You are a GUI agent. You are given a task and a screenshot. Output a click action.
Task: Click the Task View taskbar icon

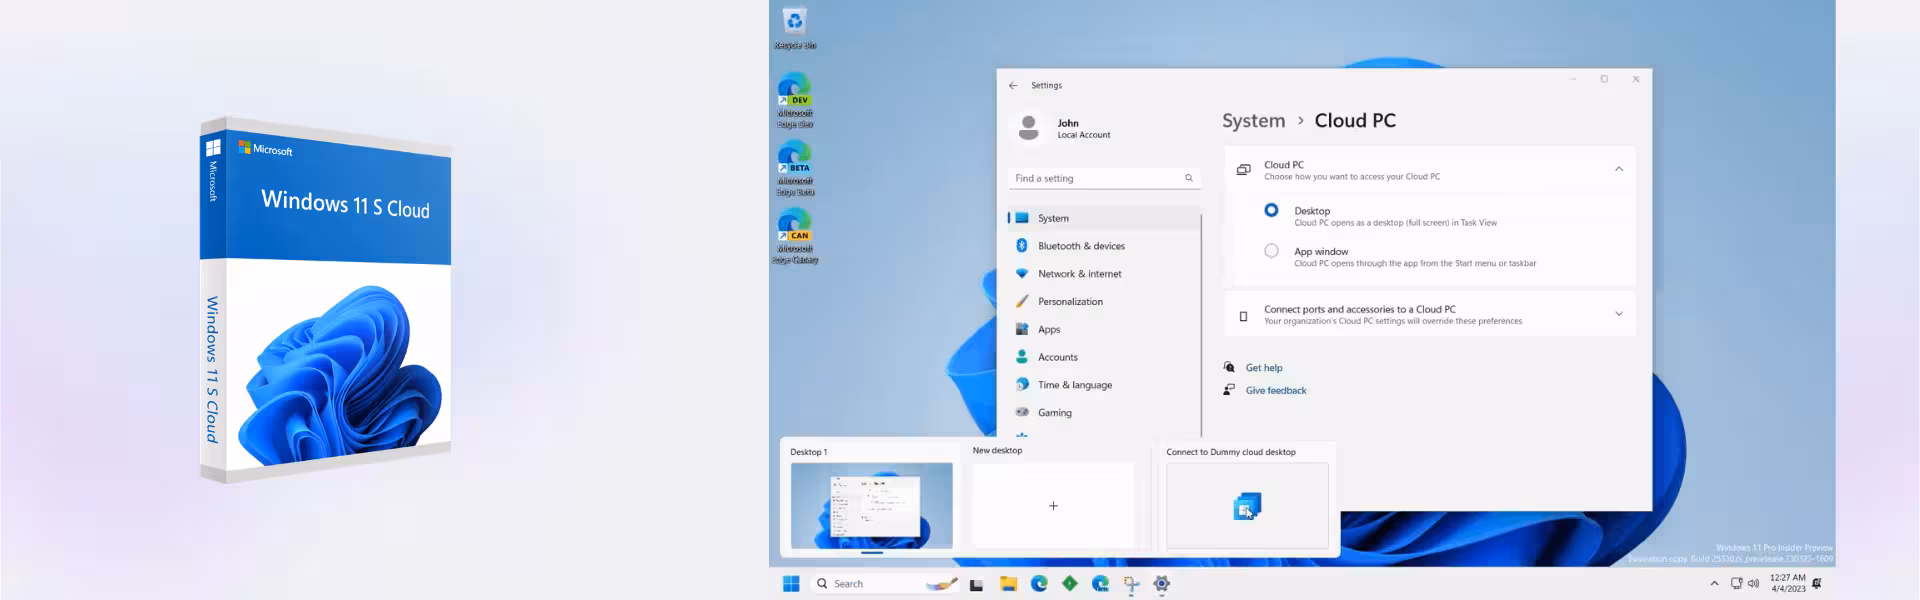click(x=977, y=584)
